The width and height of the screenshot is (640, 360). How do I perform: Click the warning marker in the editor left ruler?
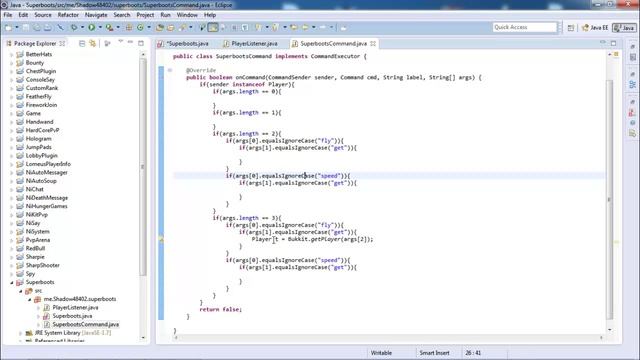[x=161, y=240]
